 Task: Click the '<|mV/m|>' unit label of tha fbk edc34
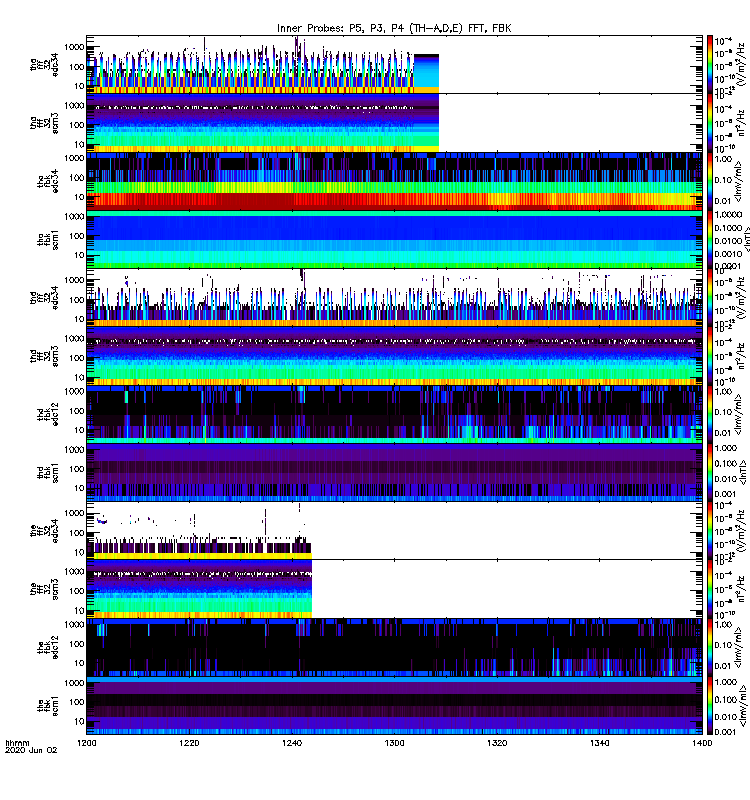[x=738, y=182]
